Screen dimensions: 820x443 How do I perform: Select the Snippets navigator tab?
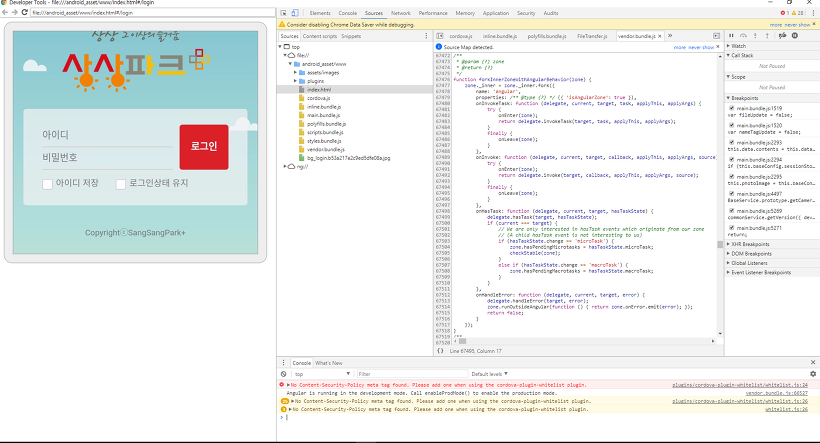[351, 36]
